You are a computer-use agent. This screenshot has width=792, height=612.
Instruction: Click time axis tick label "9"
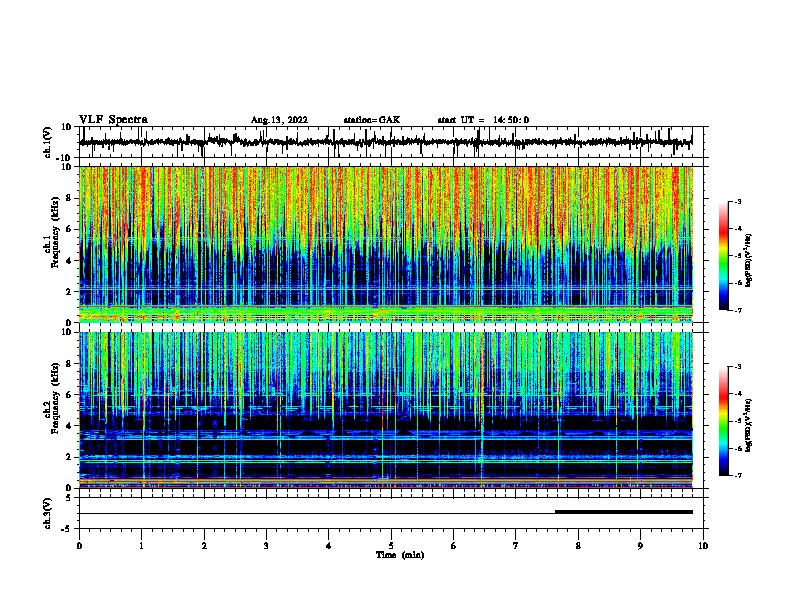(x=640, y=546)
